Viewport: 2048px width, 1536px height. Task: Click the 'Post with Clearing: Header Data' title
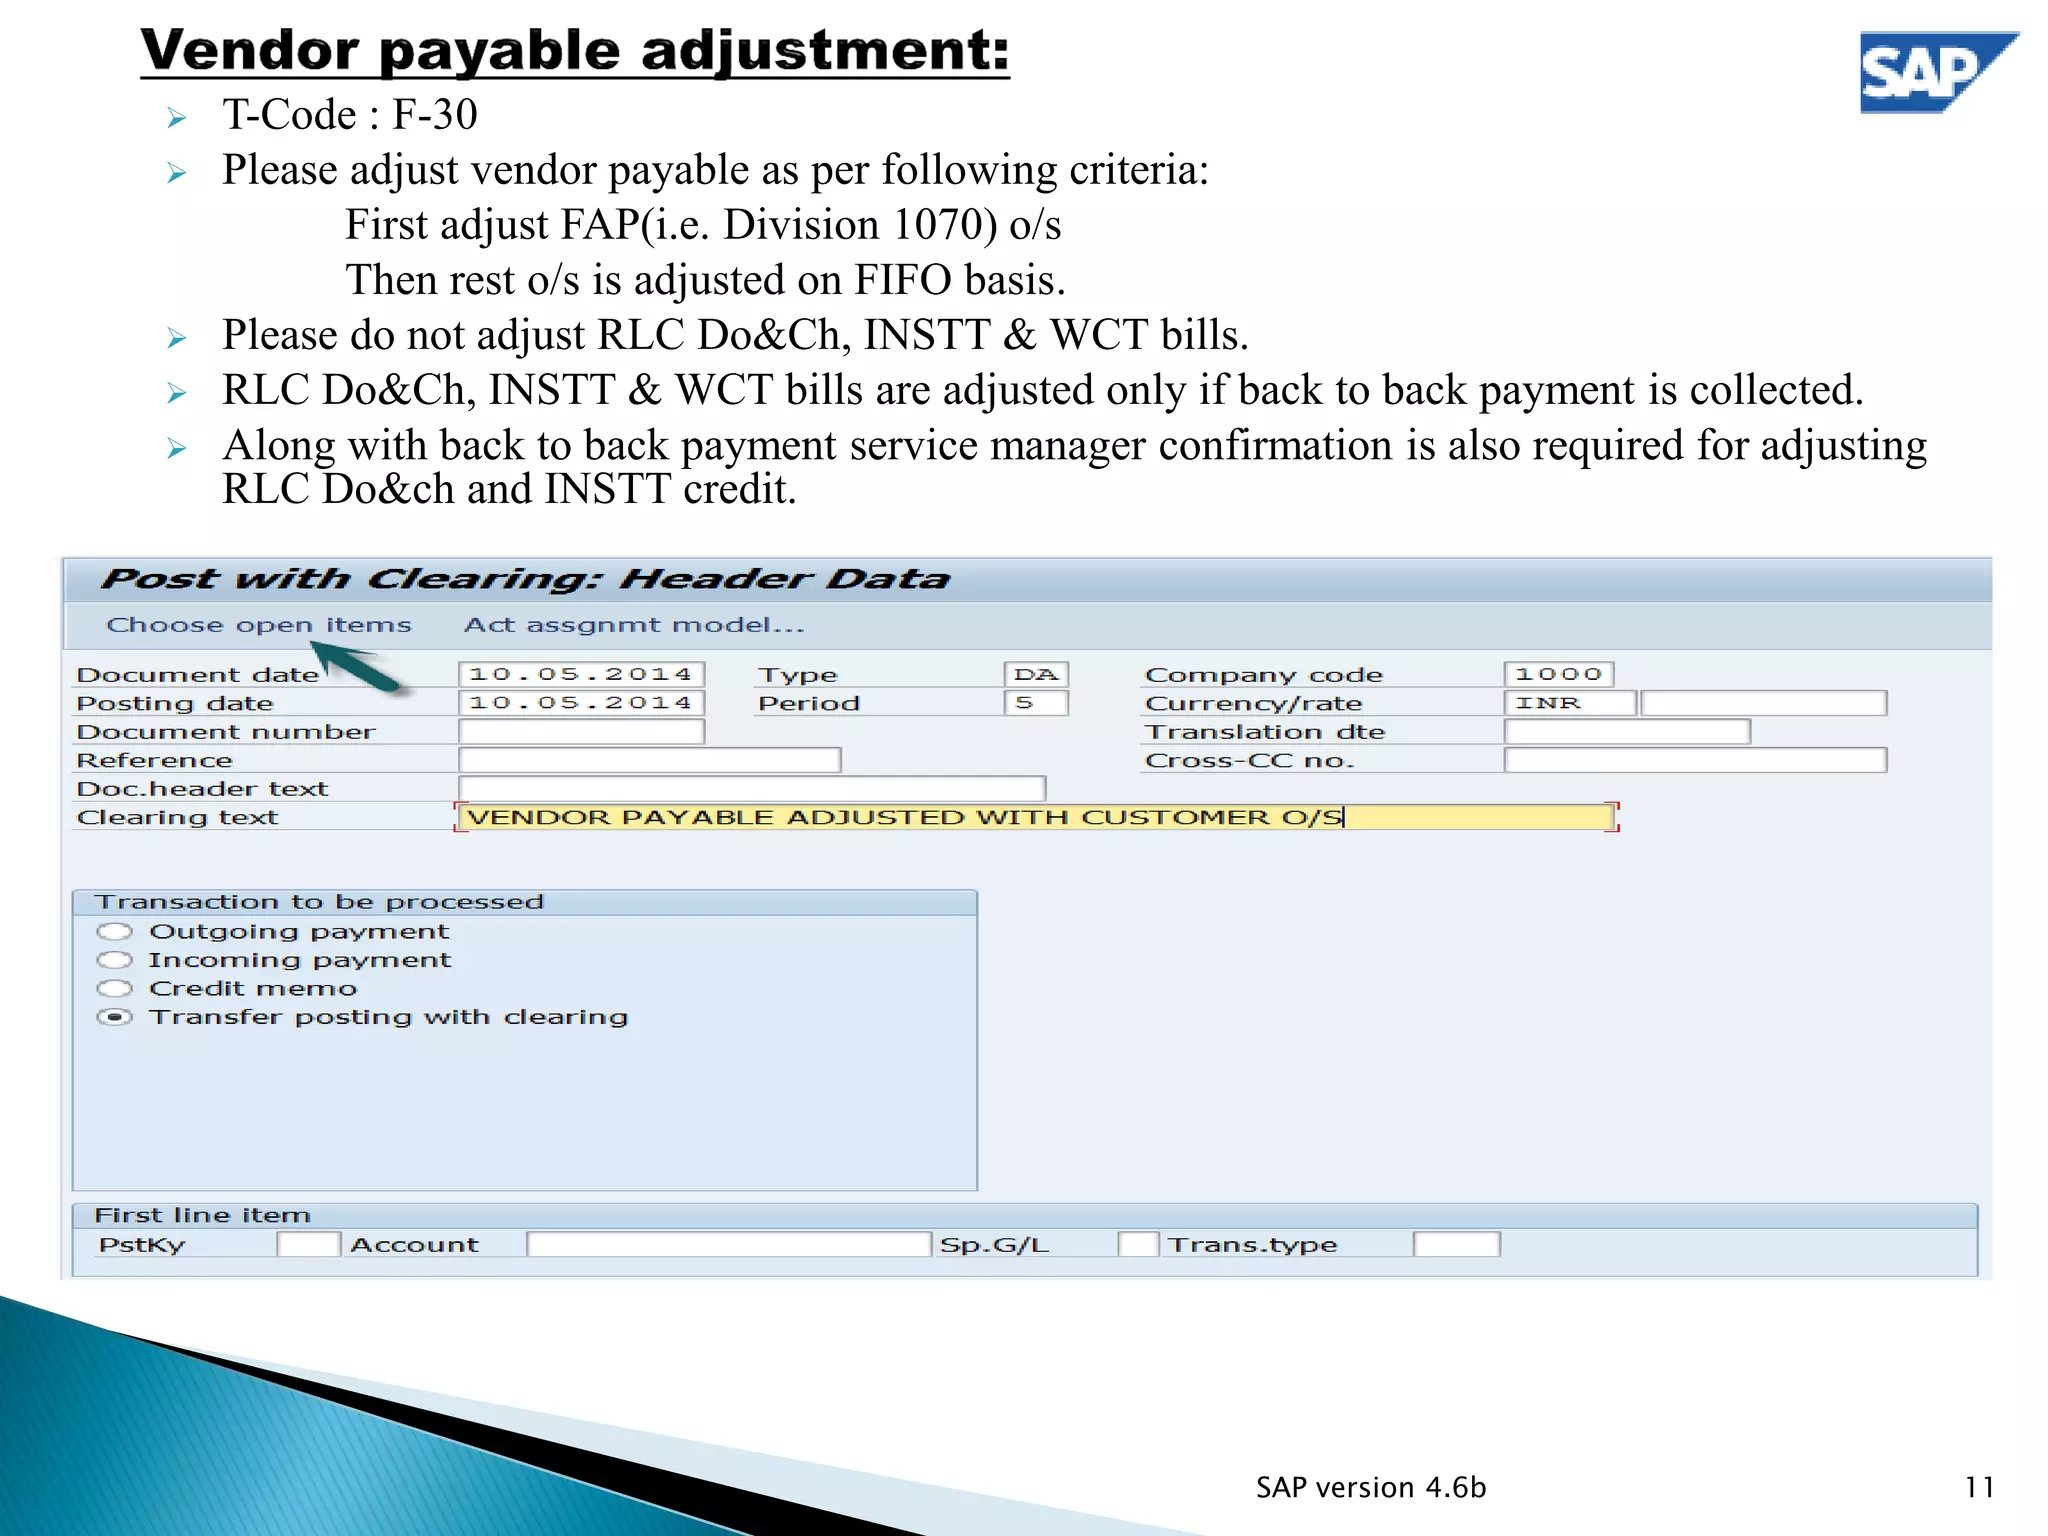[525, 579]
